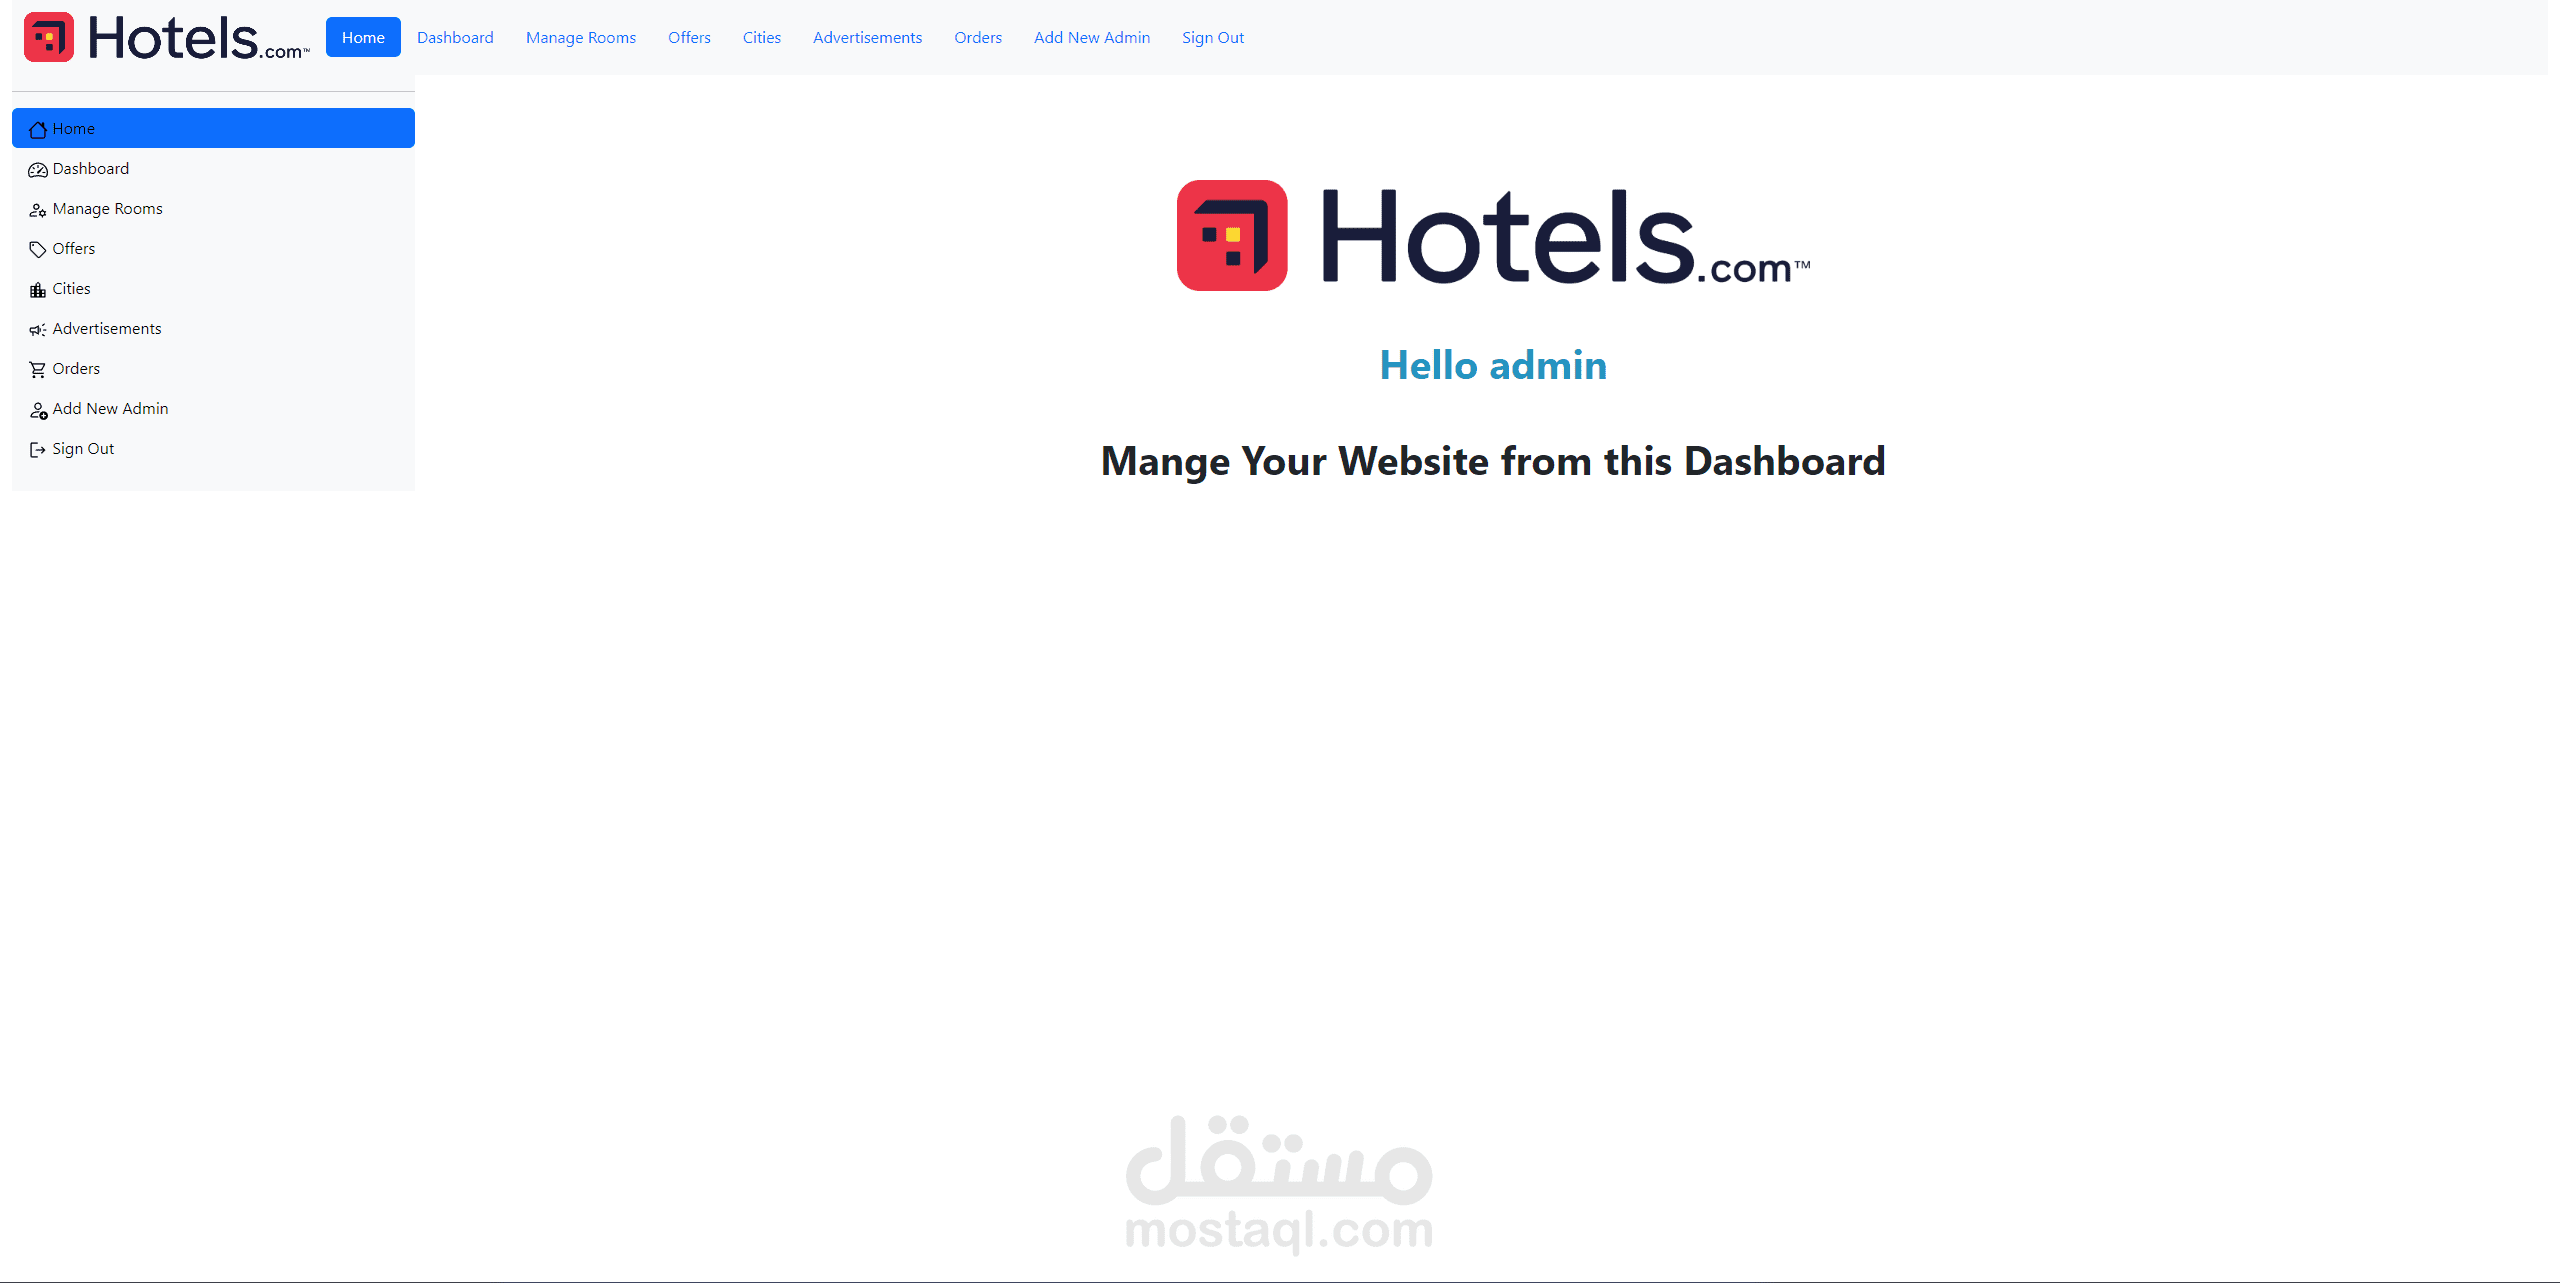This screenshot has height=1283, width=2560.
Task: Select the Home tab in navbar
Action: point(363,36)
